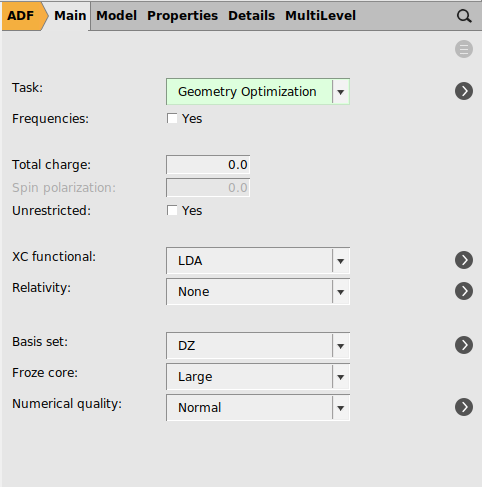Click the Frequencies: label

click(x=51, y=119)
